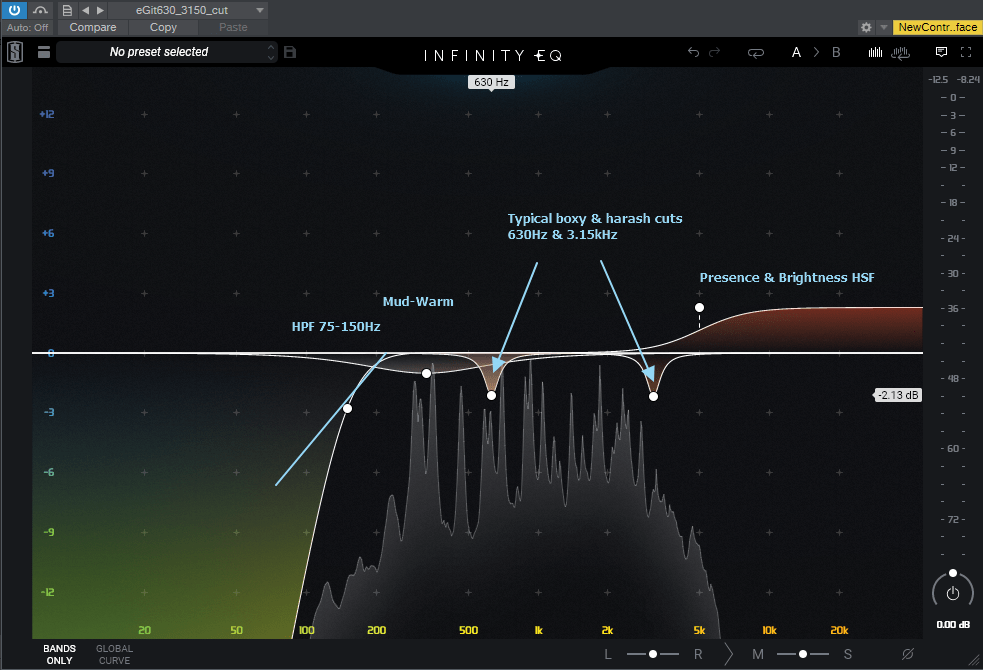Image resolution: width=983 pixels, height=670 pixels.
Task: Open the dropdown arrow beside the gear icon
Action: click(x=883, y=27)
